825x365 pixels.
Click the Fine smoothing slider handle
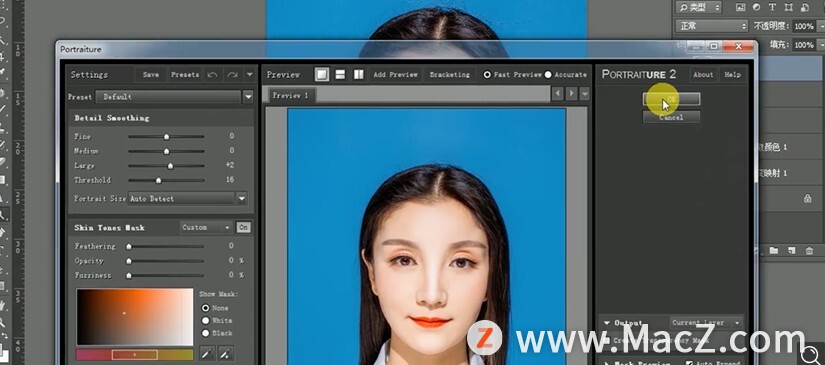pyautogui.click(x=166, y=137)
